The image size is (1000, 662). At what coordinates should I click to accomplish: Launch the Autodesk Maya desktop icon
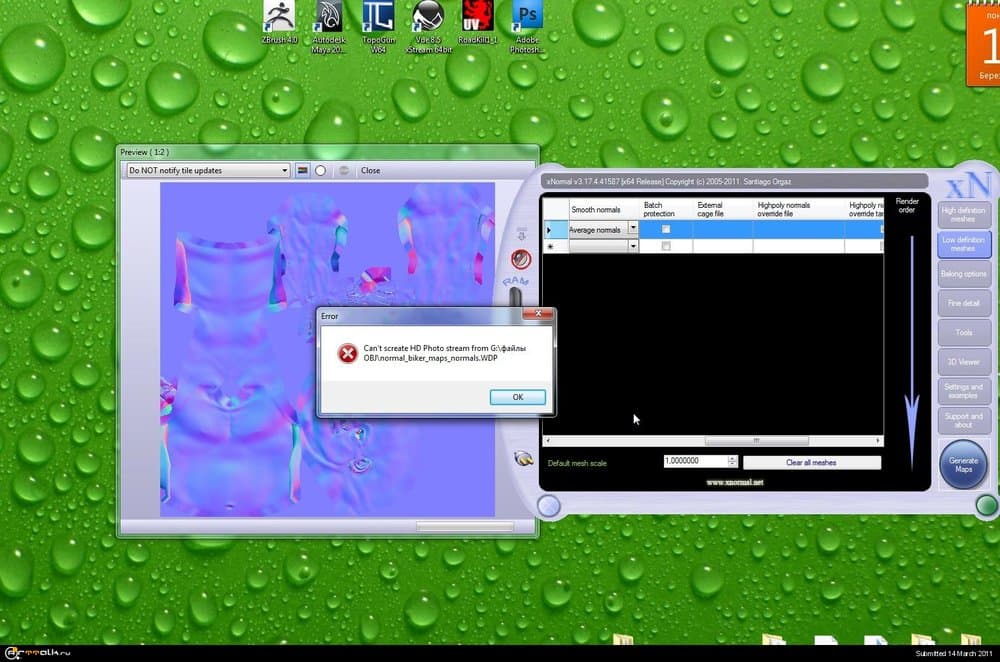(329, 18)
